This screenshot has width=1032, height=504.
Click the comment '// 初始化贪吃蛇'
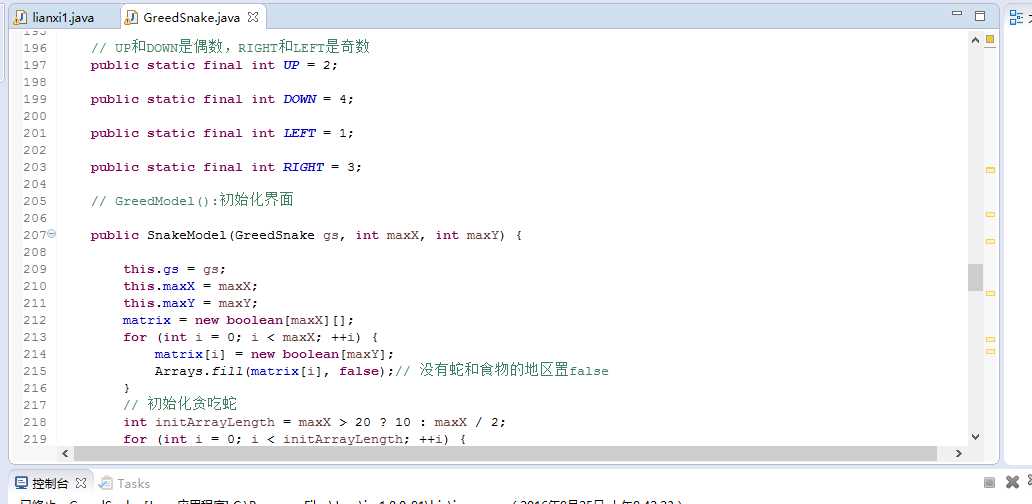(180, 405)
